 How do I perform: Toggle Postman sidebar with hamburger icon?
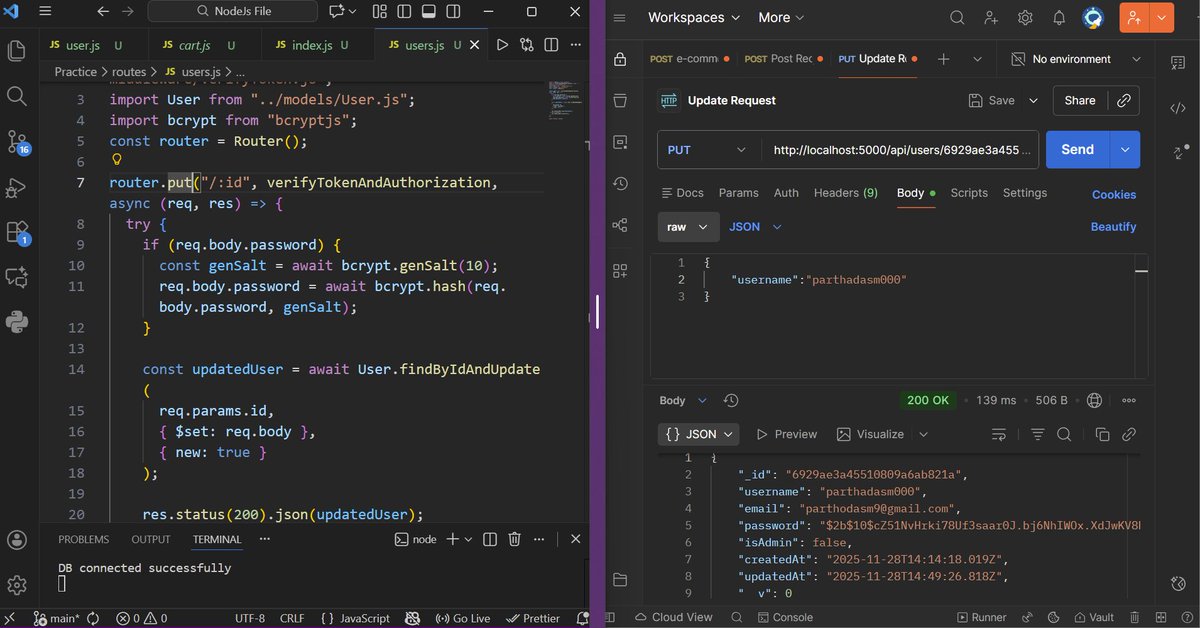(620, 18)
